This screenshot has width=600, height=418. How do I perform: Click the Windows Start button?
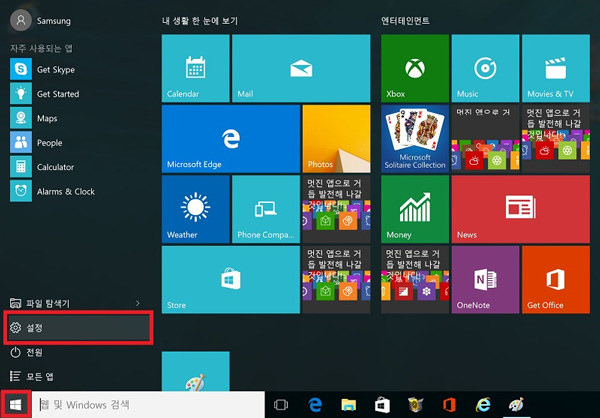(x=15, y=404)
